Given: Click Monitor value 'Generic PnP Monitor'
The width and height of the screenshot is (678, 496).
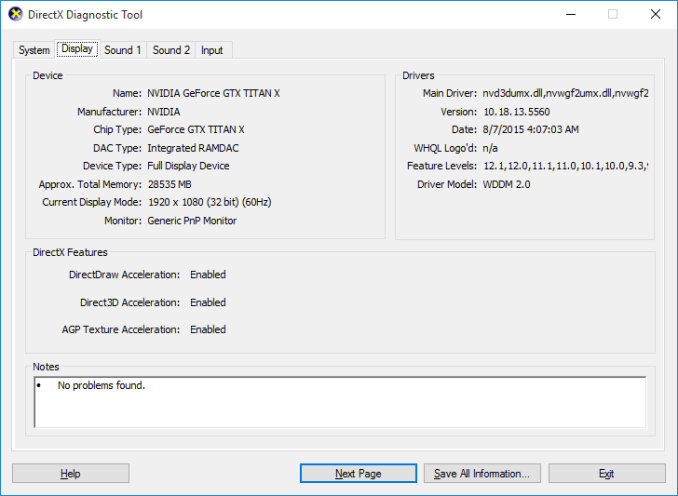Looking at the screenshot, I should [x=192, y=221].
